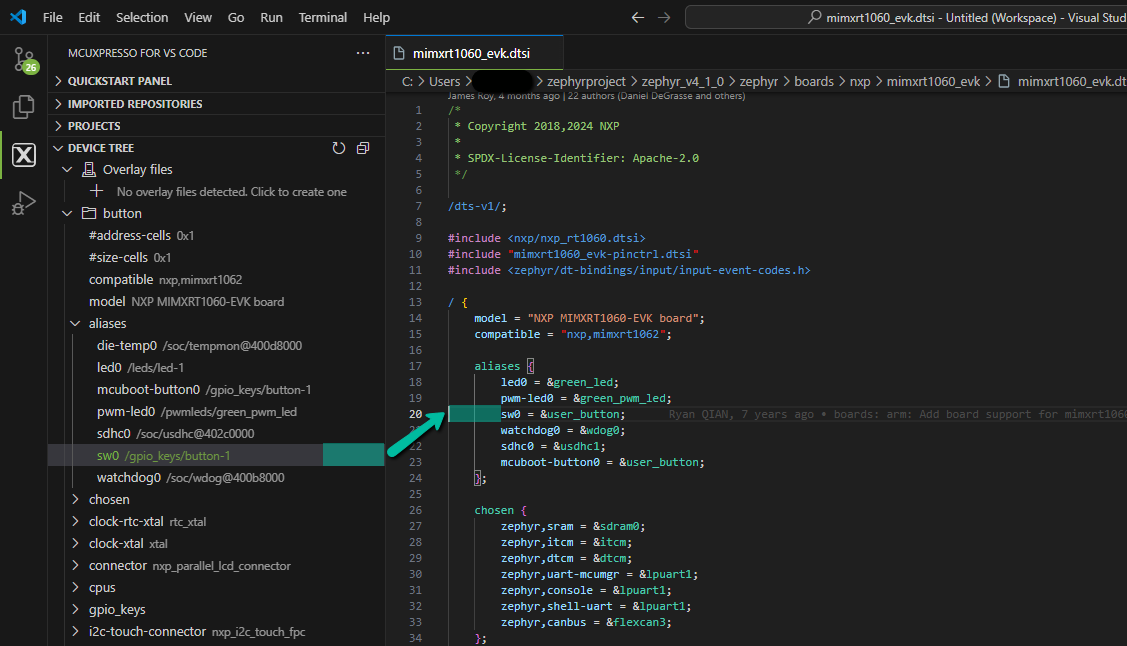Expand the cpus node
Screen dimensions: 1127x646
(72, 587)
